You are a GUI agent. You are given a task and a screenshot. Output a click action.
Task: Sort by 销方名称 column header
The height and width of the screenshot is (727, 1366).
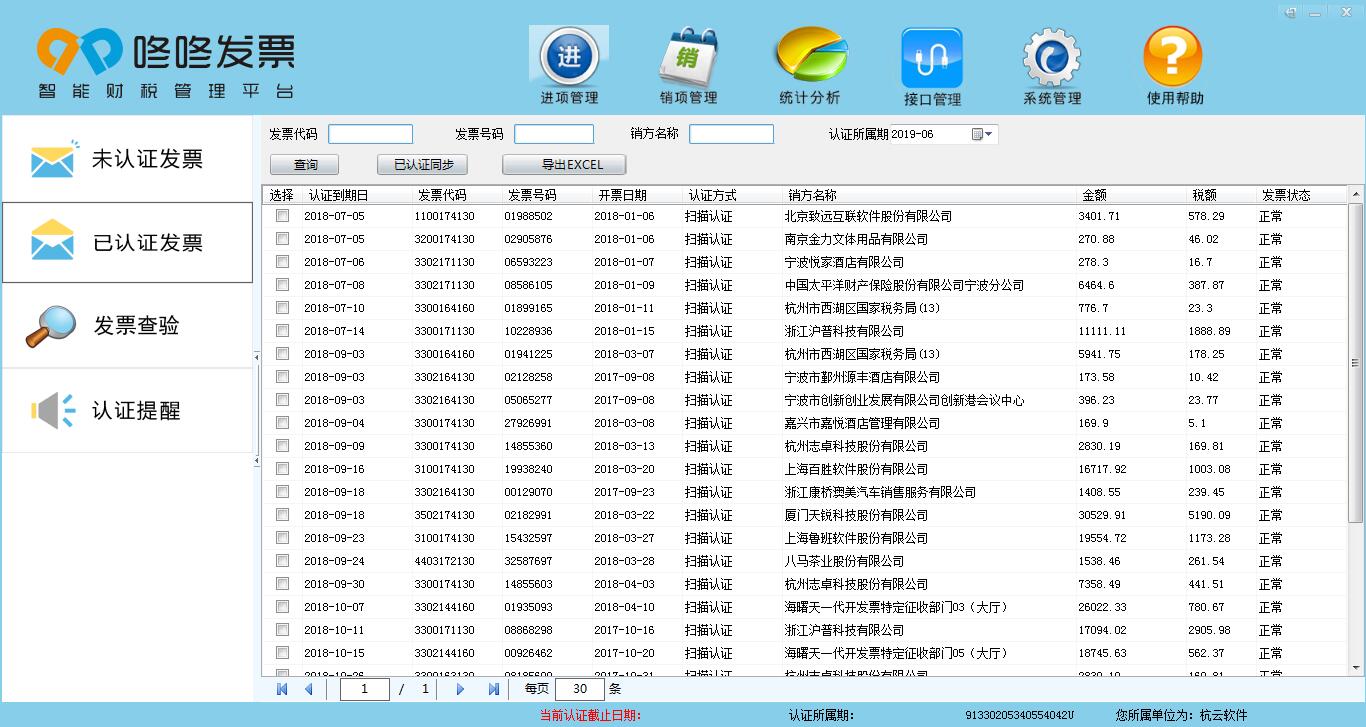pyautogui.click(x=812, y=195)
